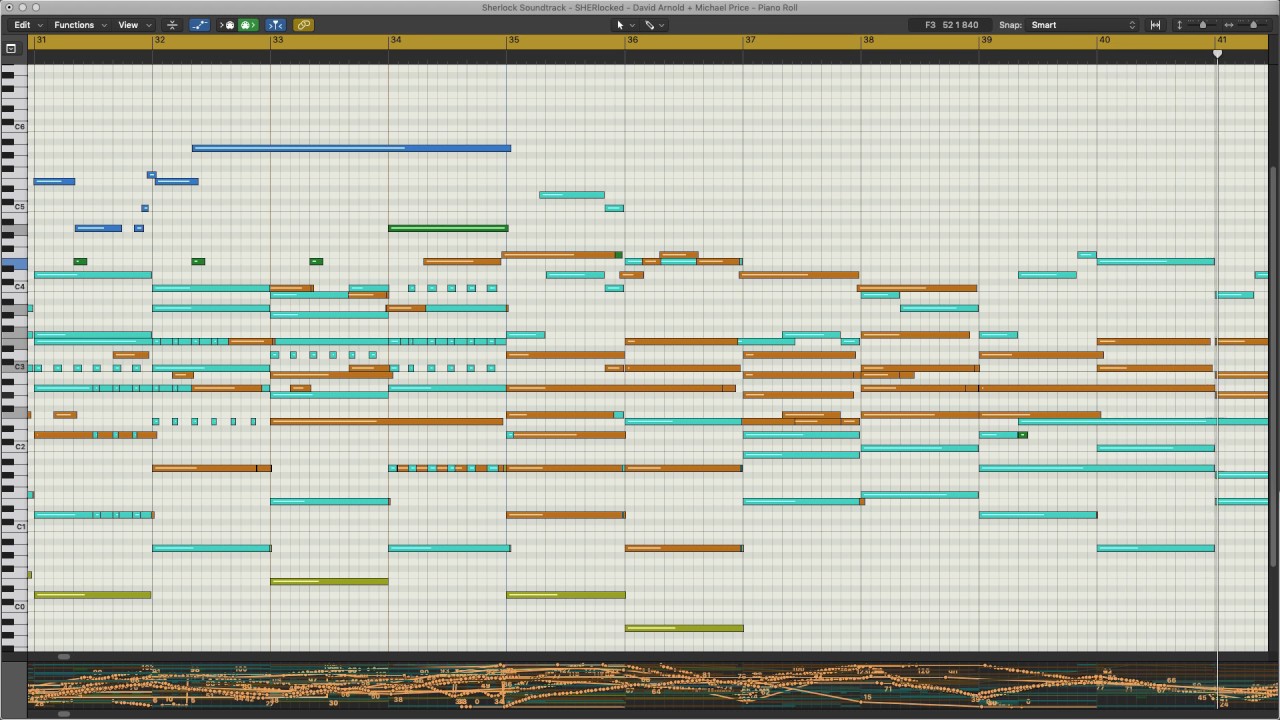Open the View menu
The width and height of the screenshot is (1280, 720).
pos(134,25)
